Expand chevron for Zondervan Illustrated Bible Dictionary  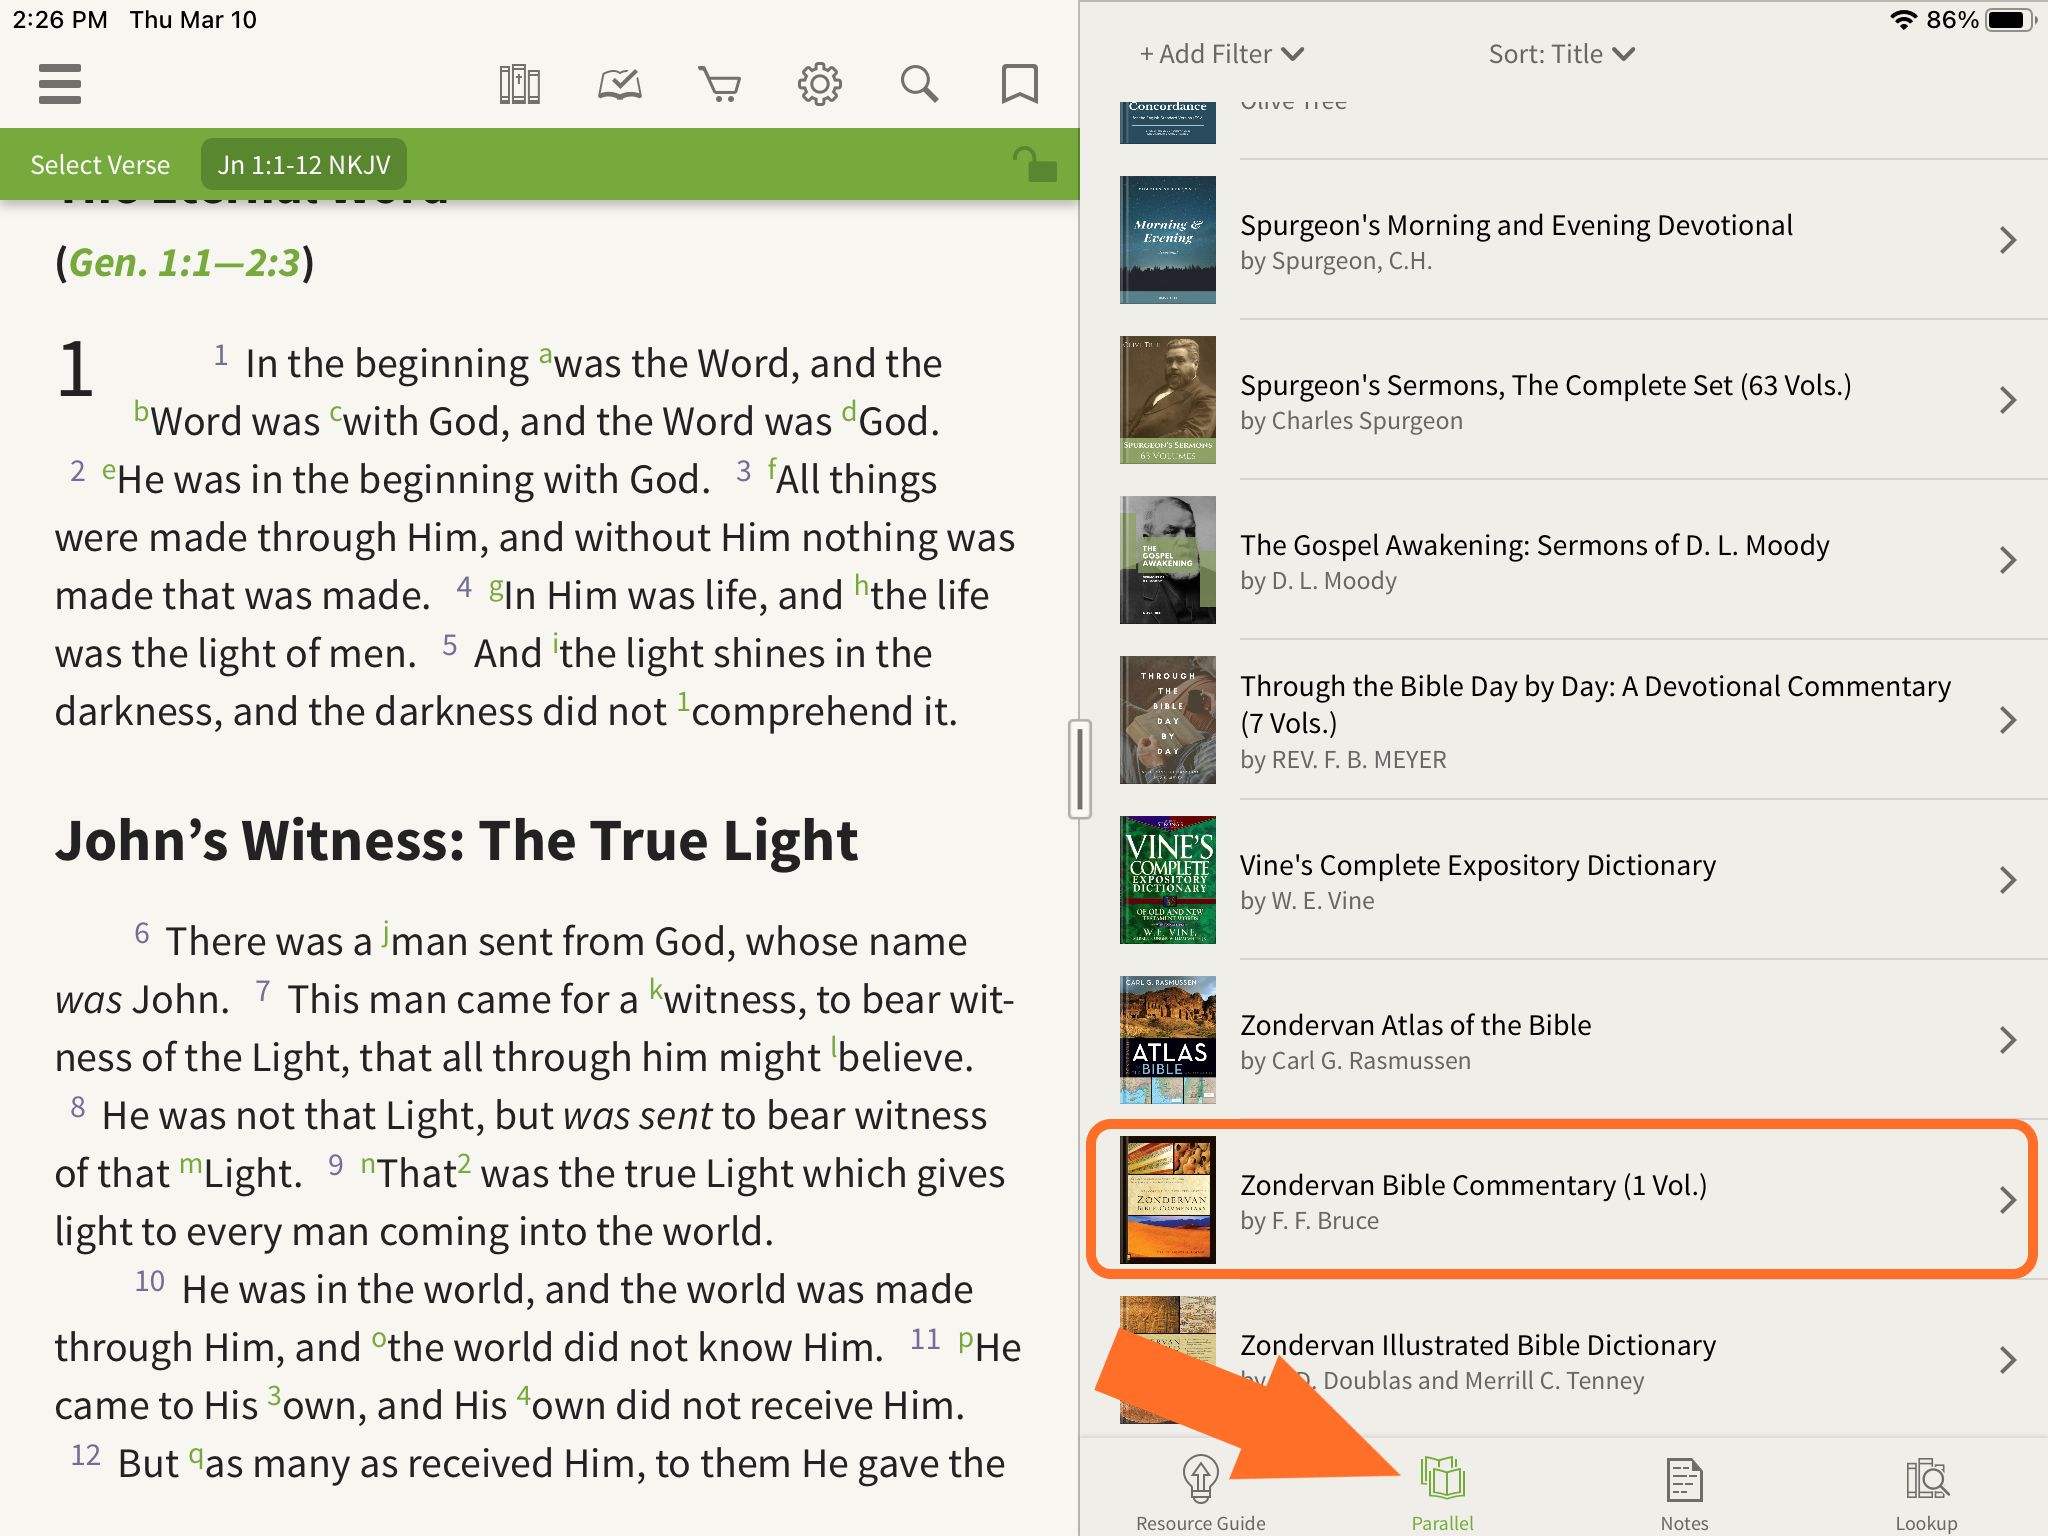click(2008, 1360)
